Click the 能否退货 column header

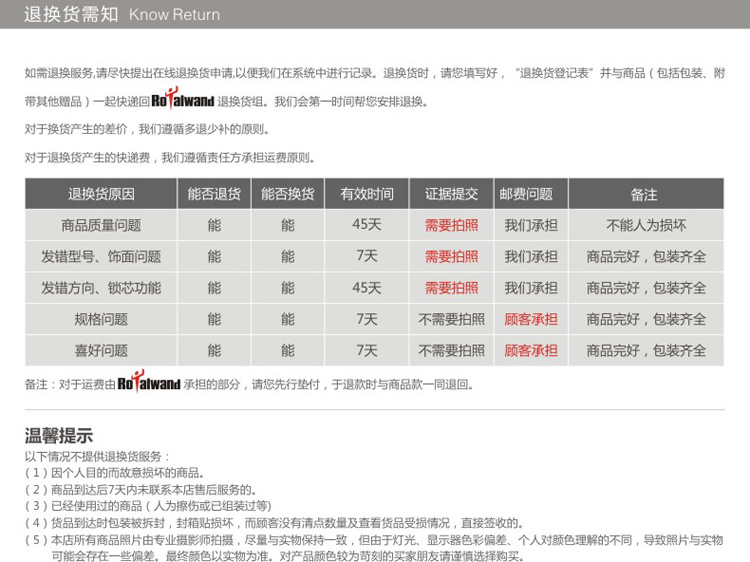pyautogui.click(x=214, y=194)
